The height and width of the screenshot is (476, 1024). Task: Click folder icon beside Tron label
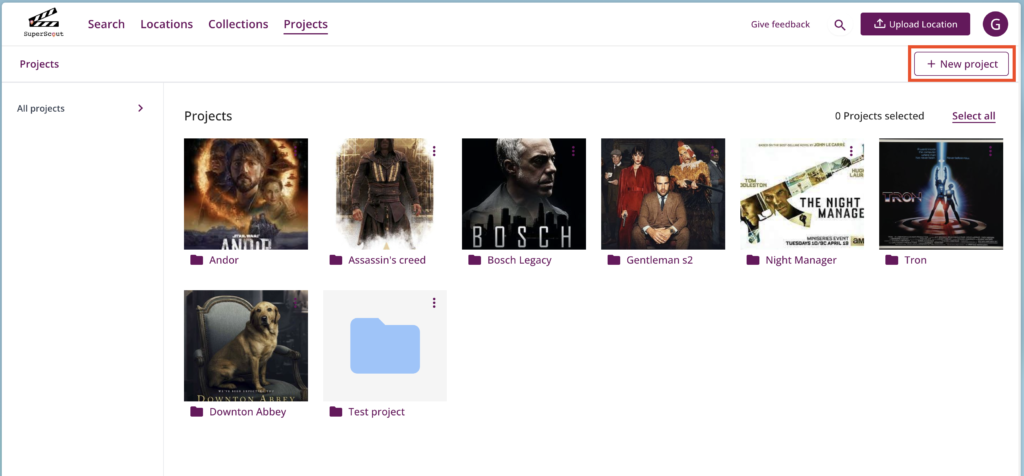[x=892, y=260]
